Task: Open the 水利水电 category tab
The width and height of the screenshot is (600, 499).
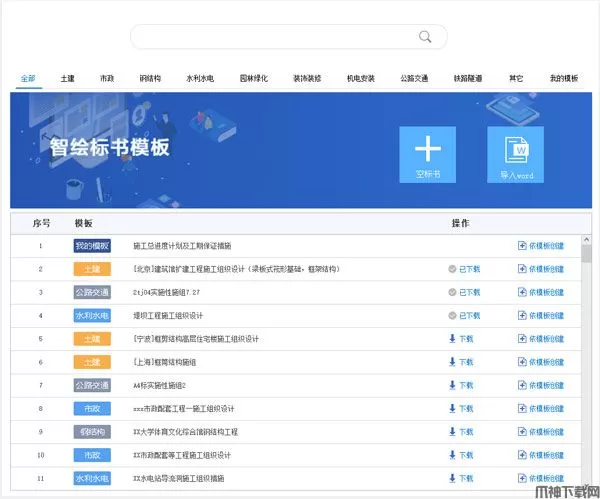Action: pos(199,78)
